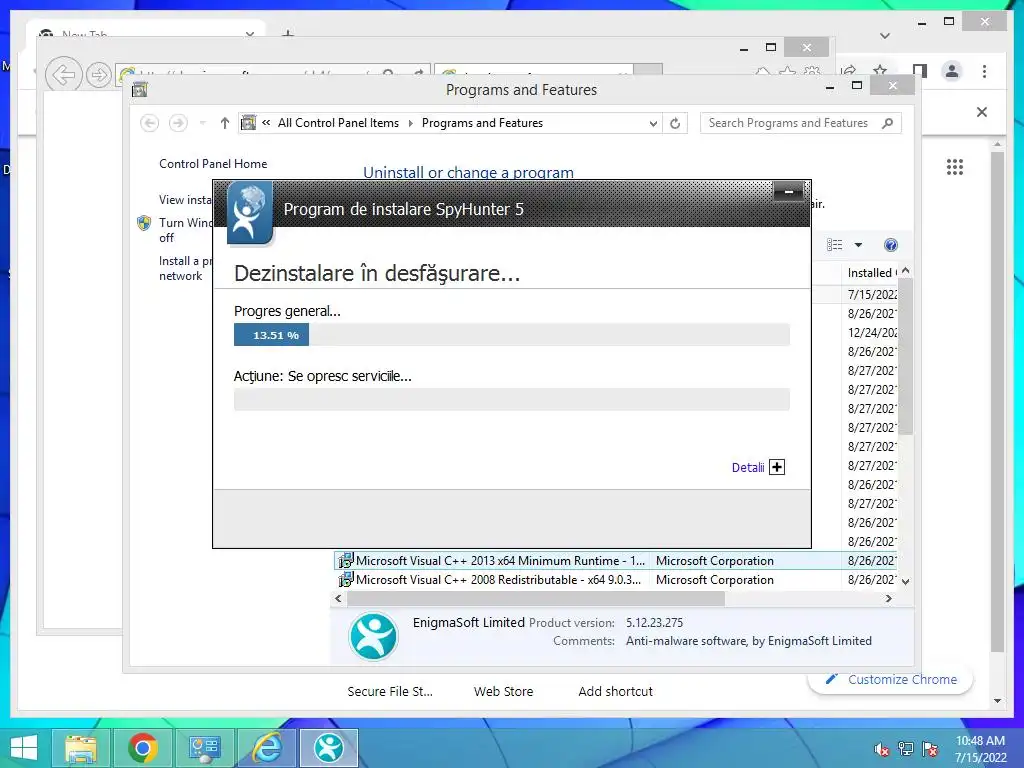1024x768 pixels.
Task: Open Google apps grid in Chrome
Action: coord(955,167)
